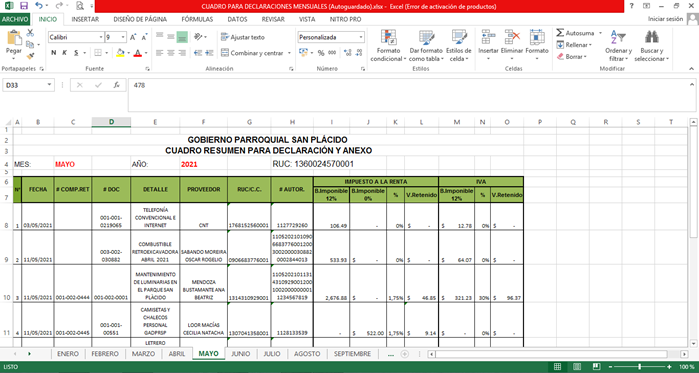This screenshot has width=699, height=373.
Task: Click the Eliminar celdas icon
Action: (512, 37)
